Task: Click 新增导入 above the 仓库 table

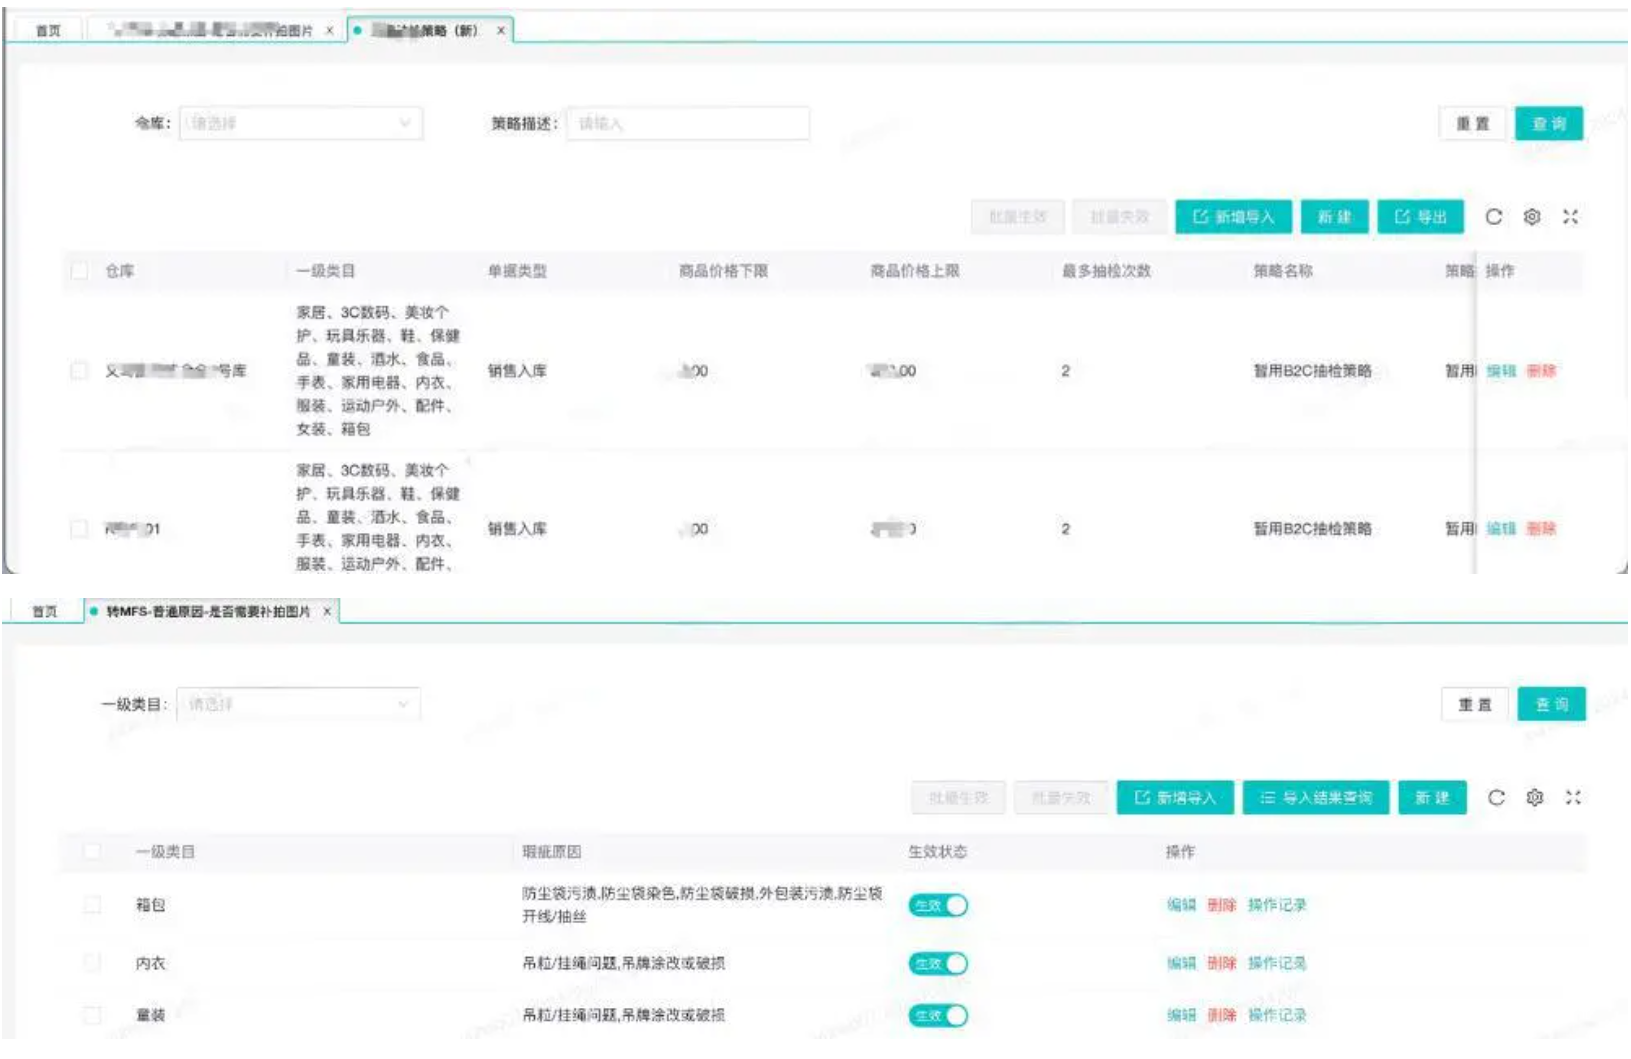Action: point(1233,216)
